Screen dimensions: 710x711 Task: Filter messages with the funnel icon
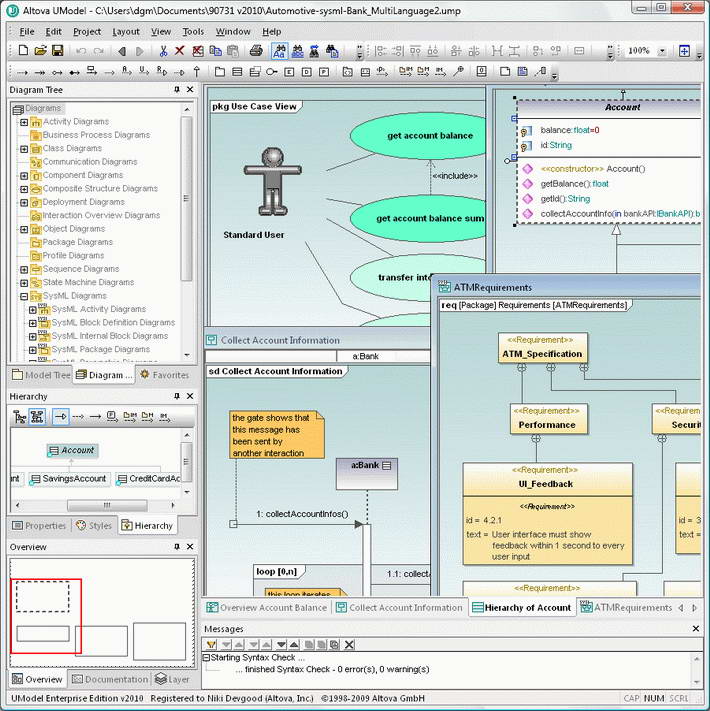tap(211, 644)
